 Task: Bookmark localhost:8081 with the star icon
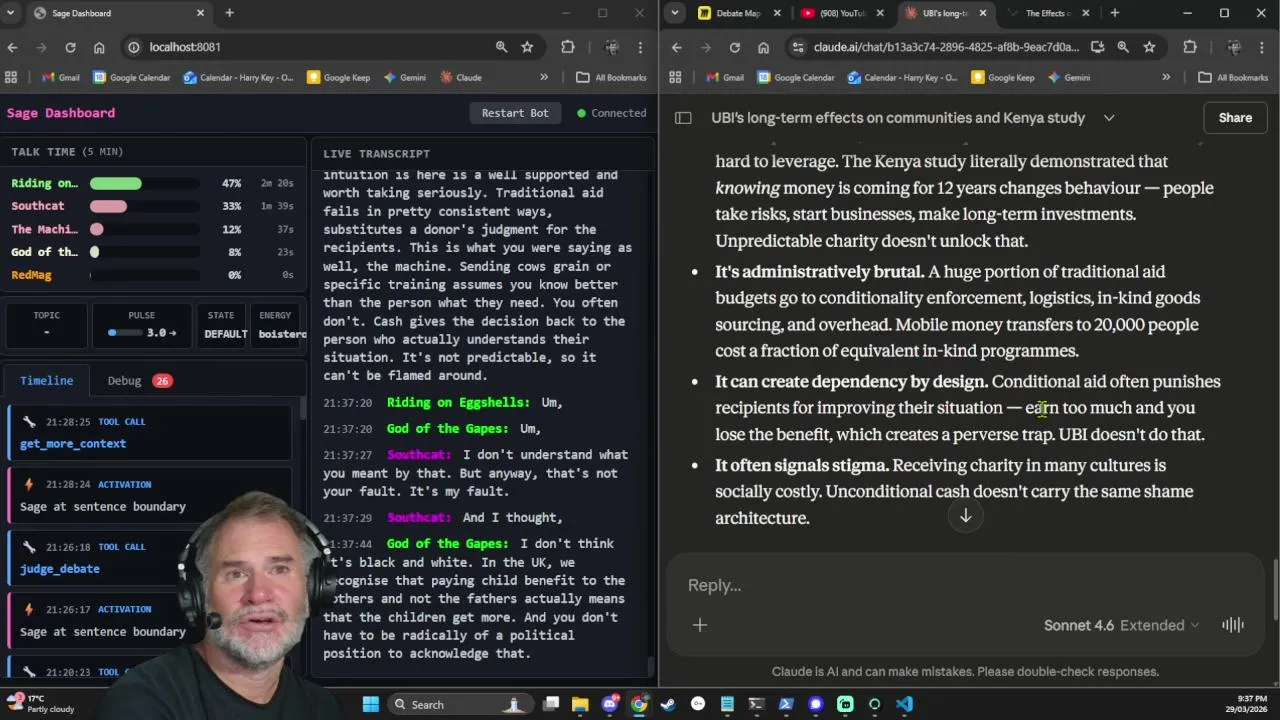click(527, 47)
